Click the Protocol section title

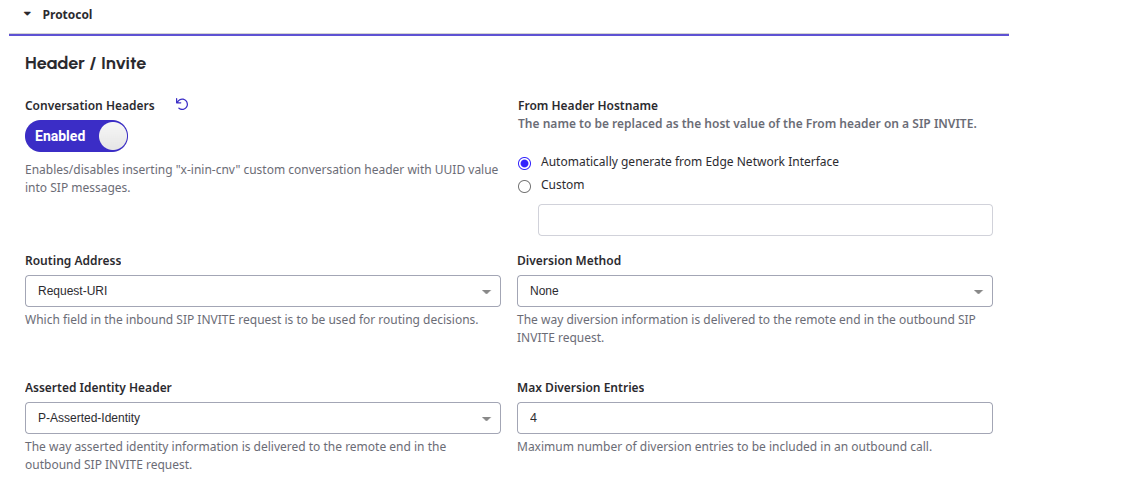click(68, 15)
